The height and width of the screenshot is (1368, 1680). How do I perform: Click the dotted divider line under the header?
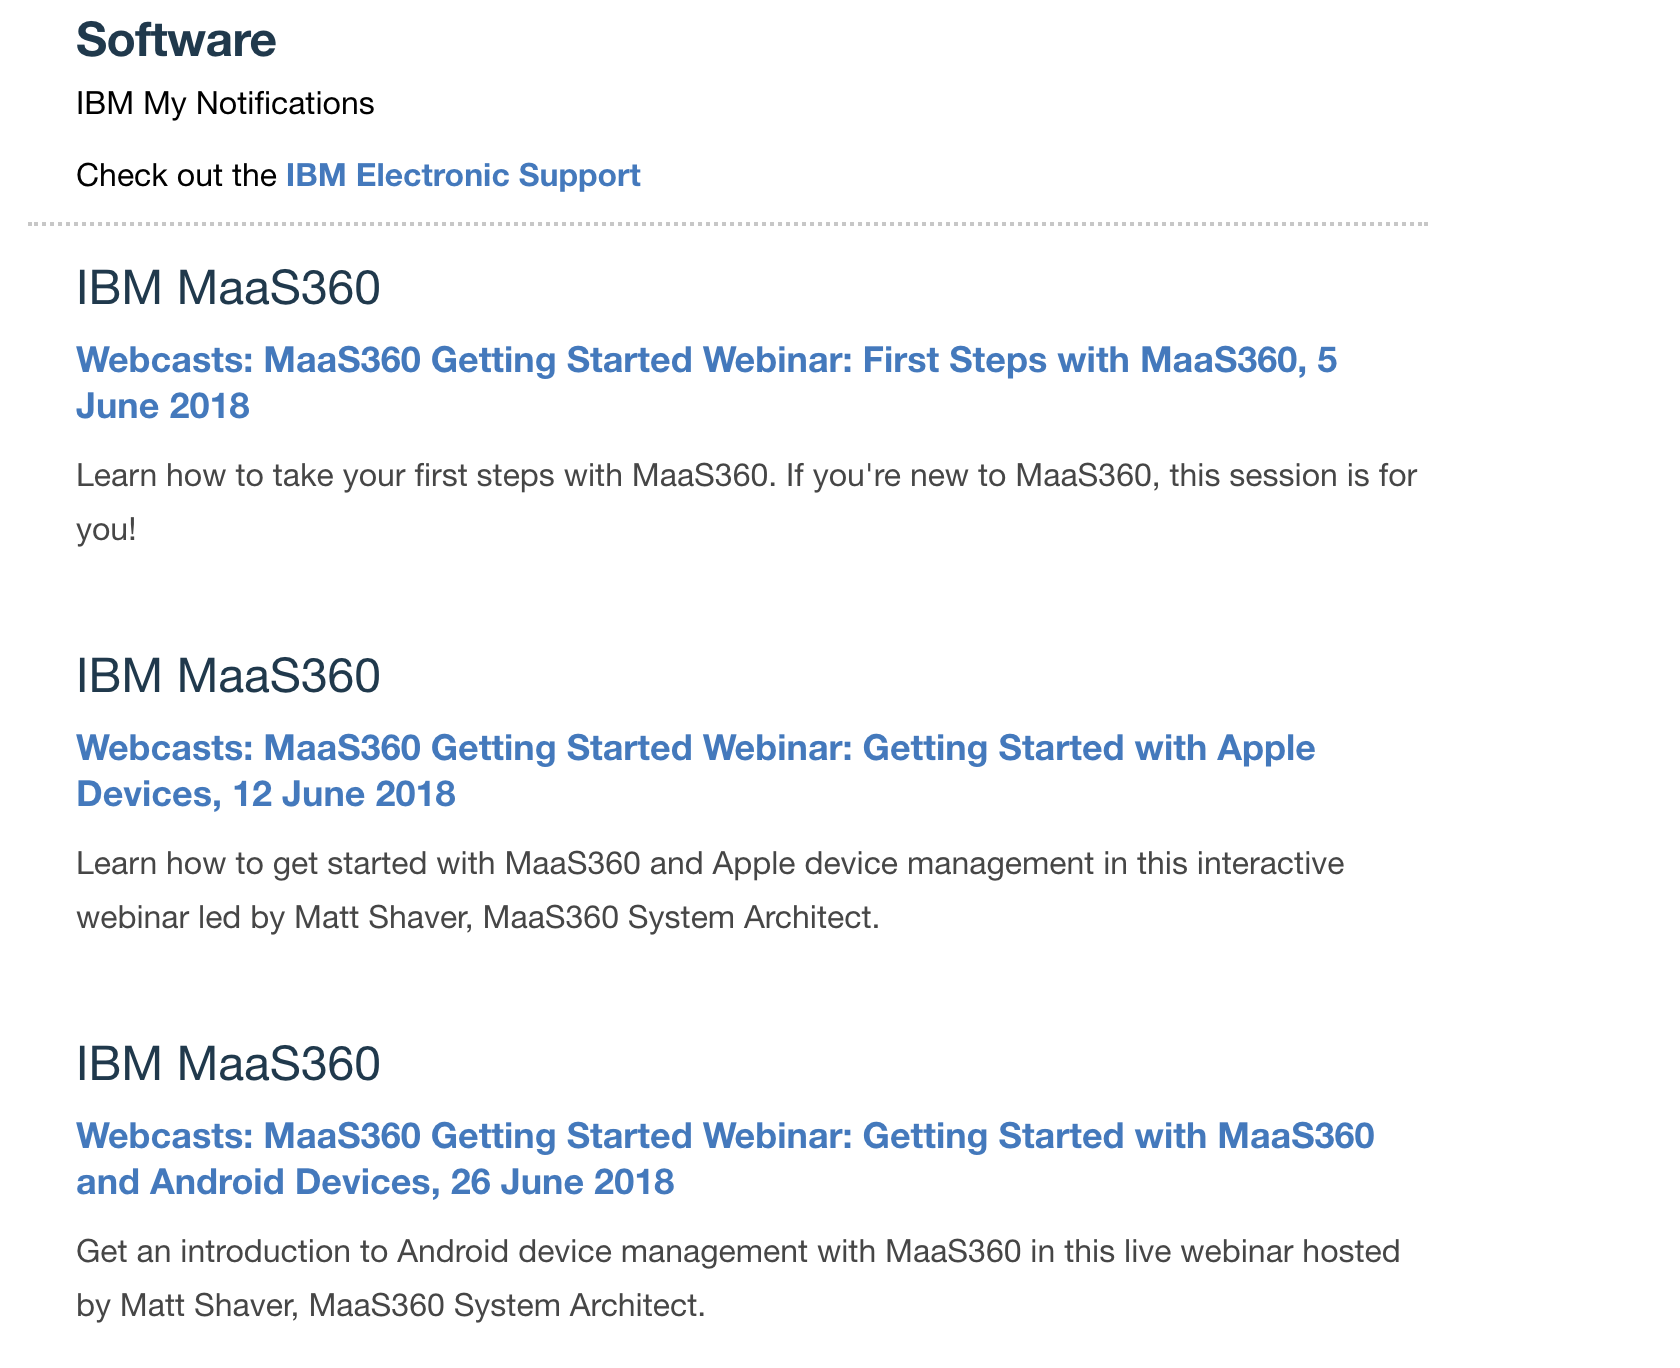pos(728,224)
